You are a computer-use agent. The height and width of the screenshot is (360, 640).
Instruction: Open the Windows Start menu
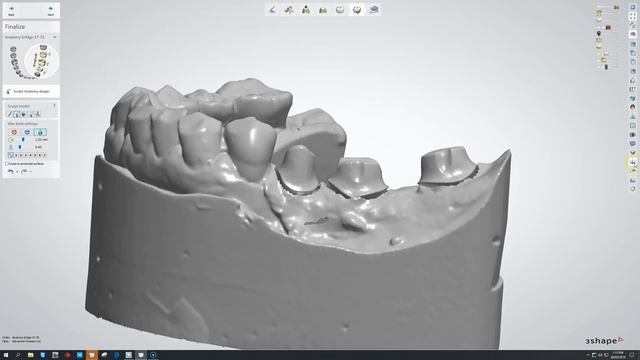(x=6, y=355)
